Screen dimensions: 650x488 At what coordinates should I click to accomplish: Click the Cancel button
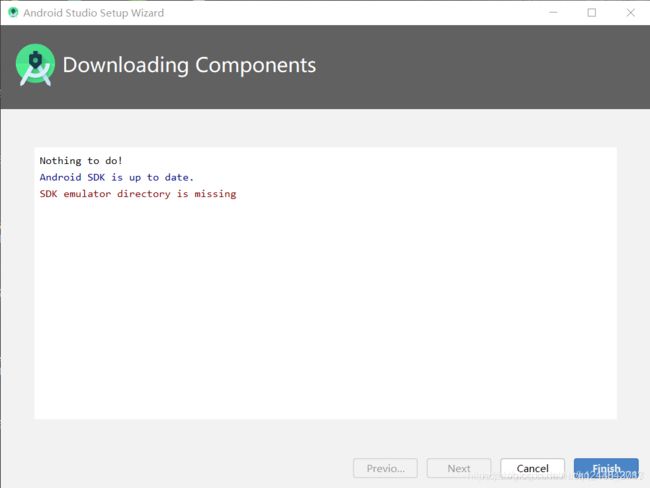pyautogui.click(x=532, y=469)
